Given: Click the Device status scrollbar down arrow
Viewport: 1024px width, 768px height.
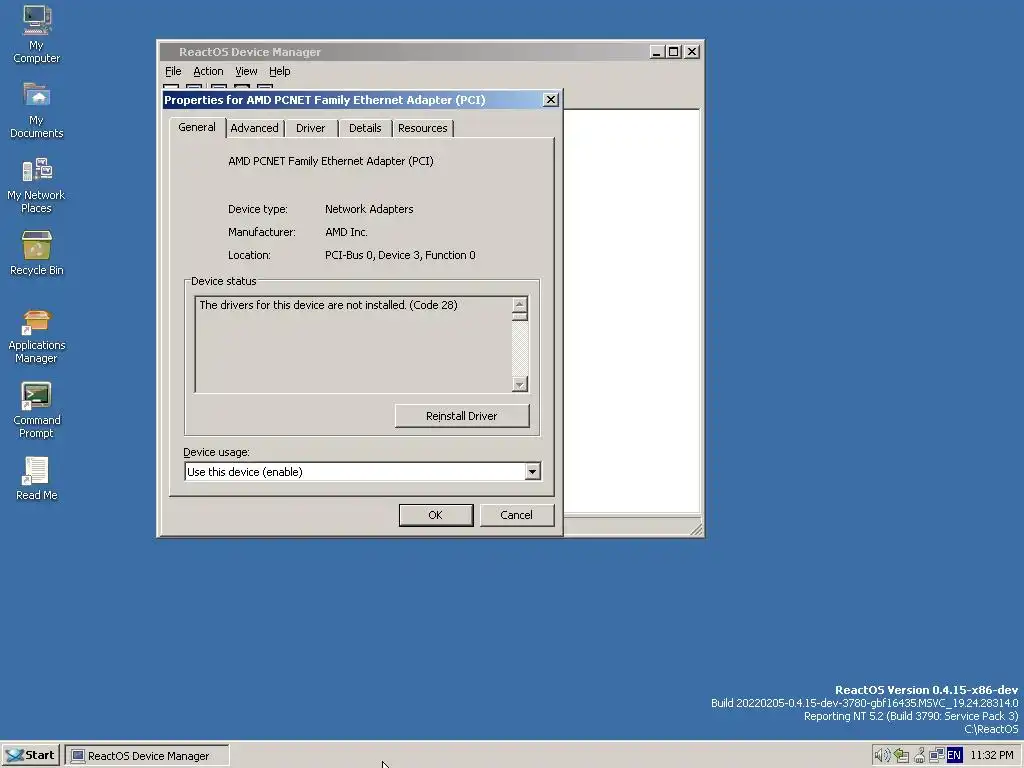Looking at the screenshot, I should 520,384.
